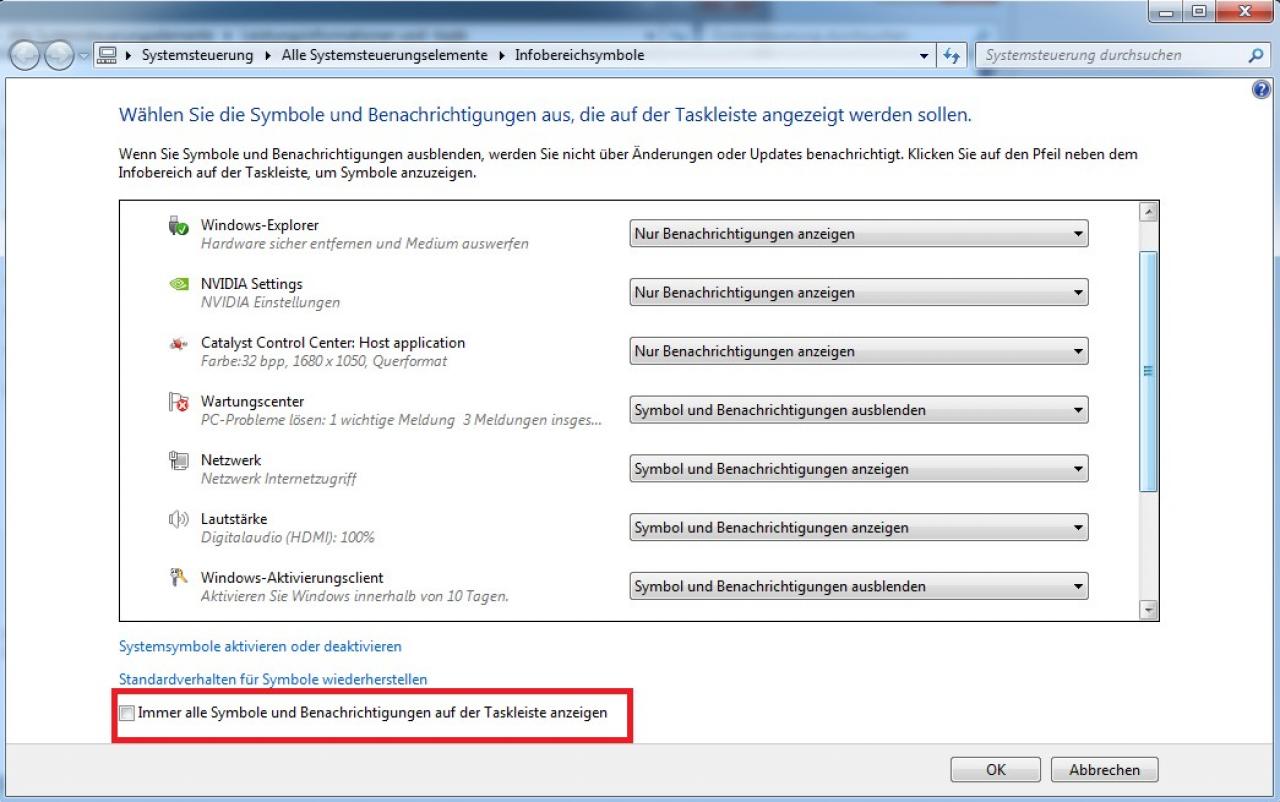This screenshot has height=802, width=1280.
Task: Click the Windows-Aktivierungsclient keys icon
Action: [178, 578]
